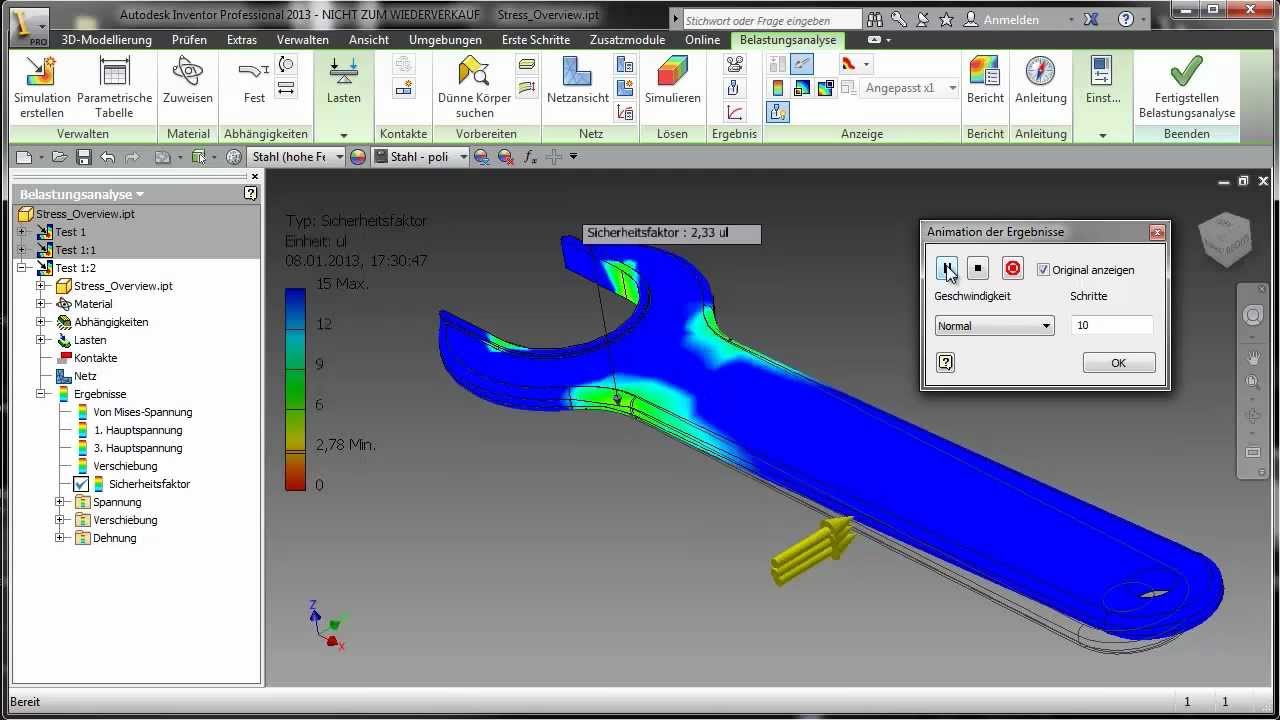Expand the Test 1:1 simulation node

click(x=22, y=250)
